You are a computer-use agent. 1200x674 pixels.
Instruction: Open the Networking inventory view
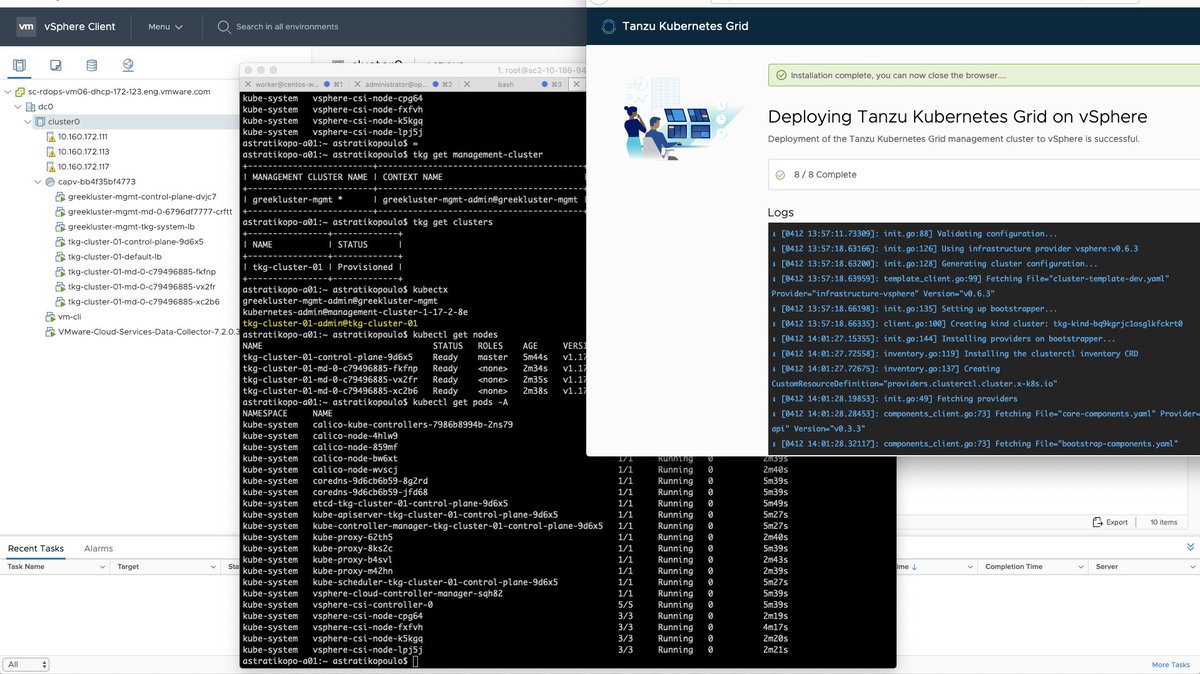tap(126, 65)
